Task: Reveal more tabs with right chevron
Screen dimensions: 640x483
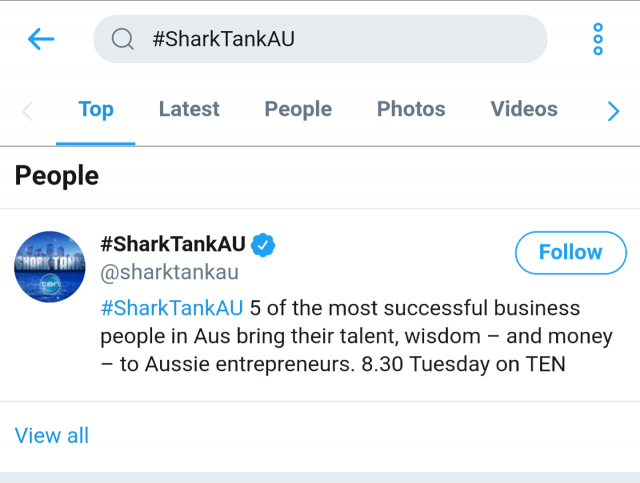Action: pyautogui.click(x=613, y=111)
